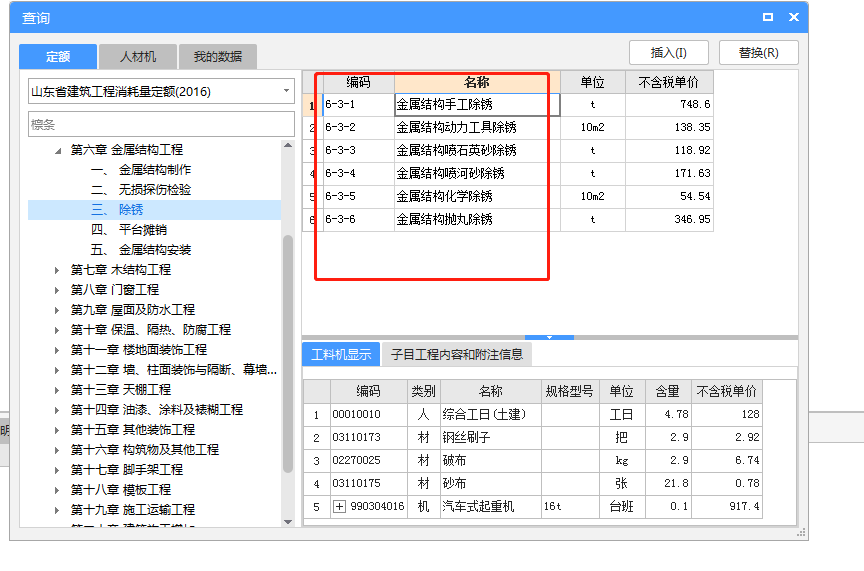Click the tree vertical scrollbar thumb
The height and width of the screenshot is (571, 864).
tap(288, 354)
